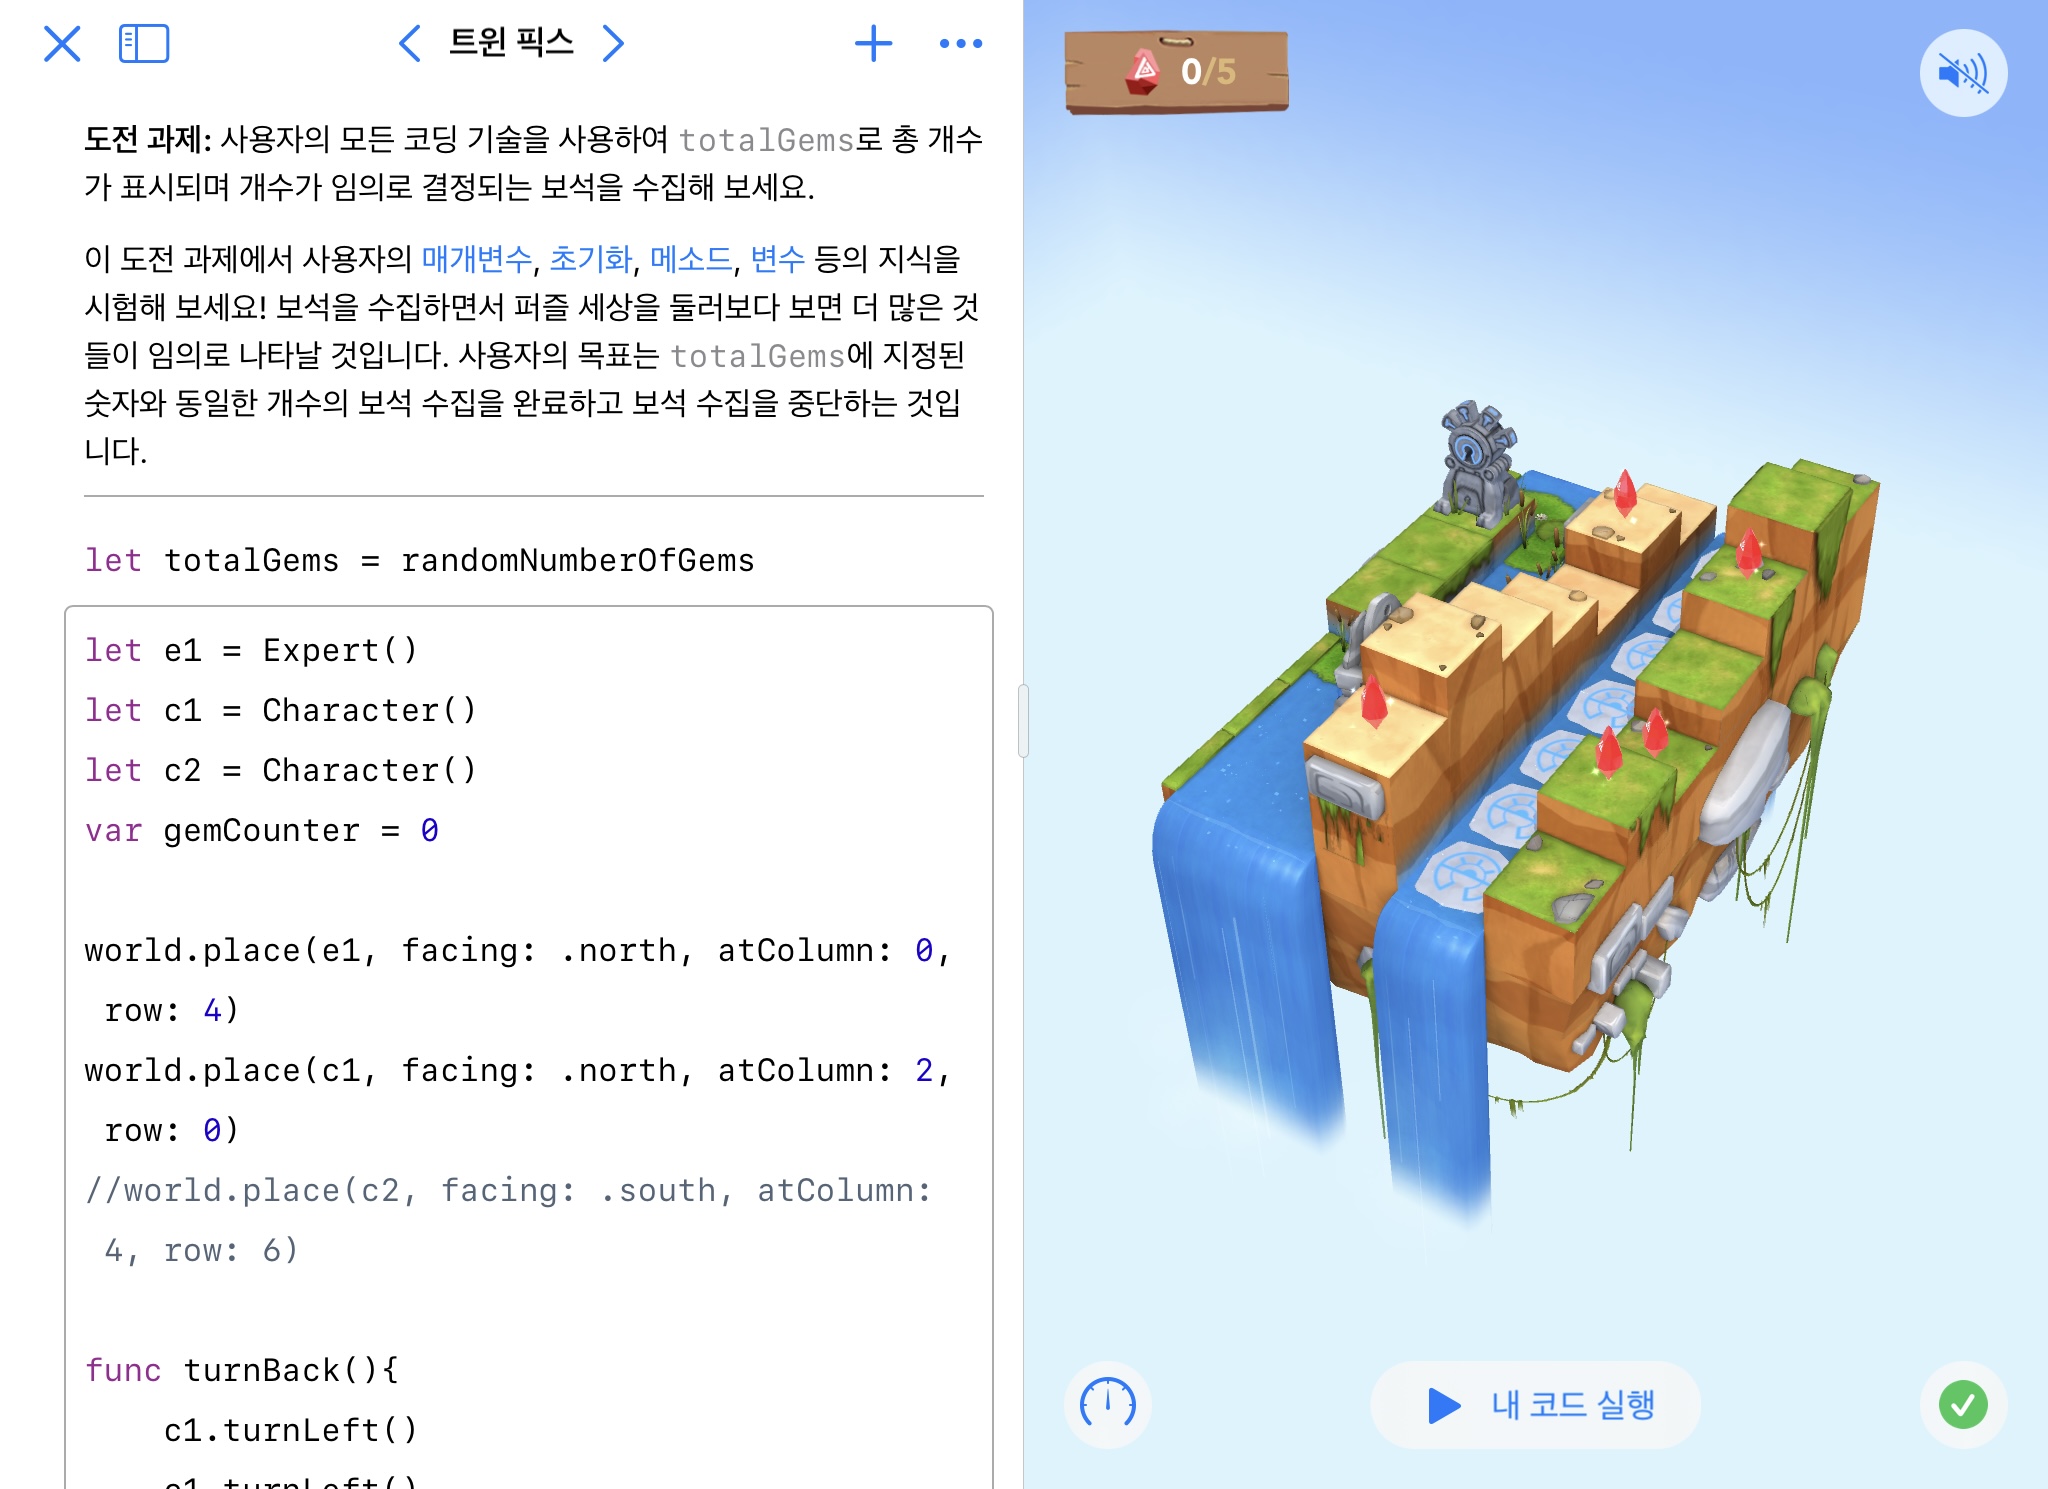Open the 매개변수 glossary link
The image size is (2048, 1489).
pos(476,259)
